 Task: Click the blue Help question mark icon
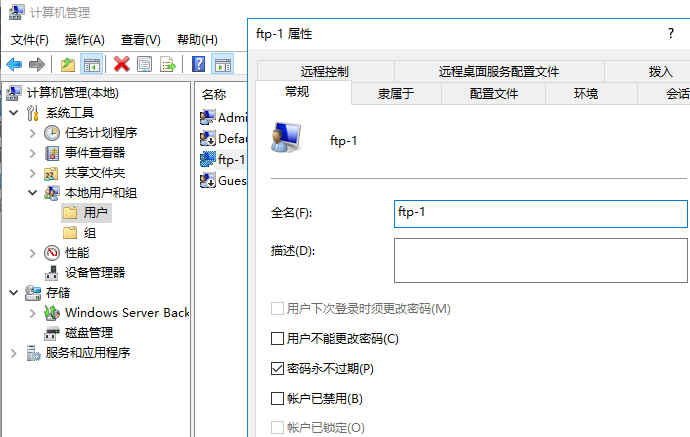point(198,64)
